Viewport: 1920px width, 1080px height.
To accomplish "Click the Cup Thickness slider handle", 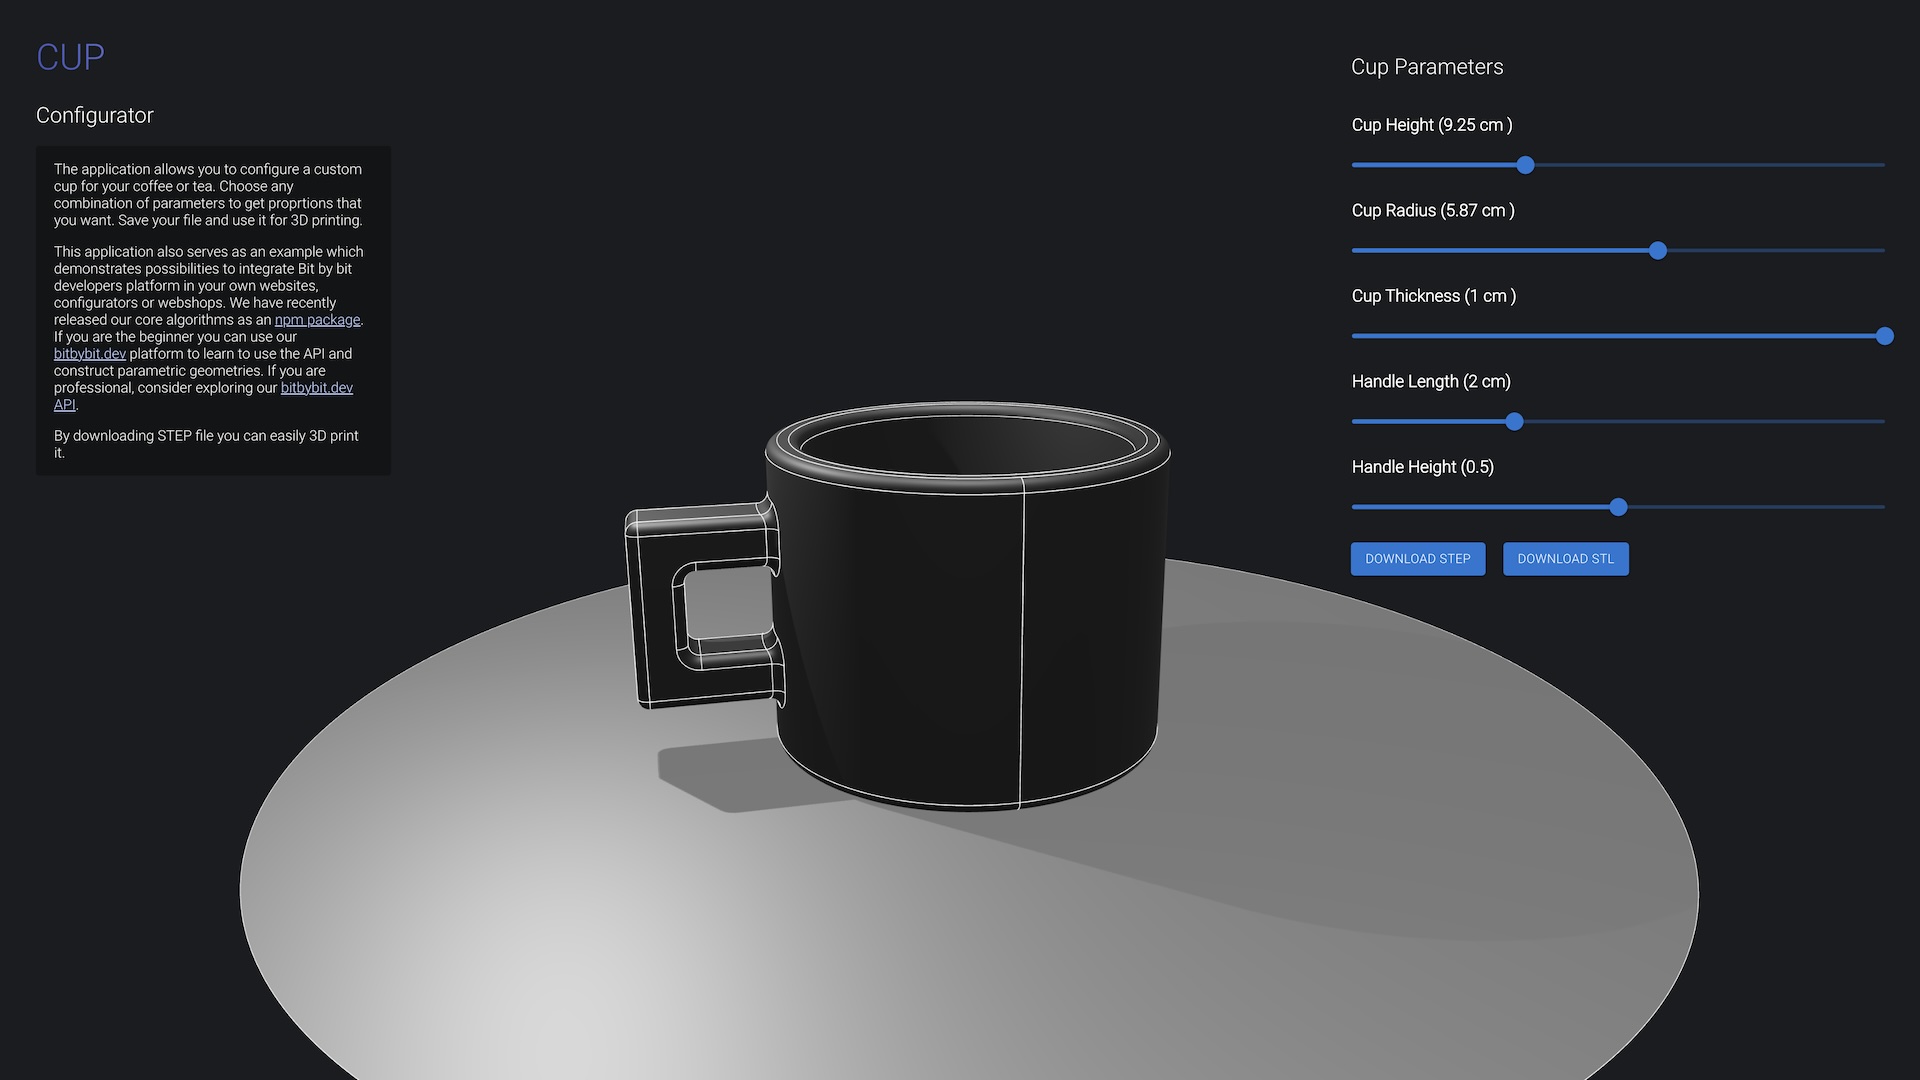I will coord(1885,336).
